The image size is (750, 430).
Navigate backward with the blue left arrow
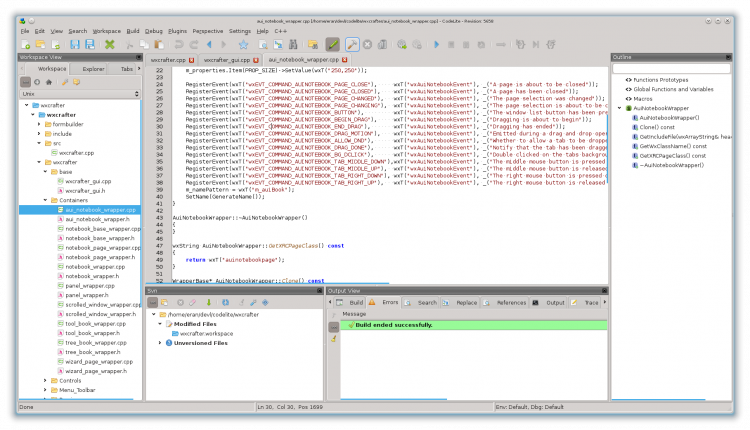pos(209,44)
